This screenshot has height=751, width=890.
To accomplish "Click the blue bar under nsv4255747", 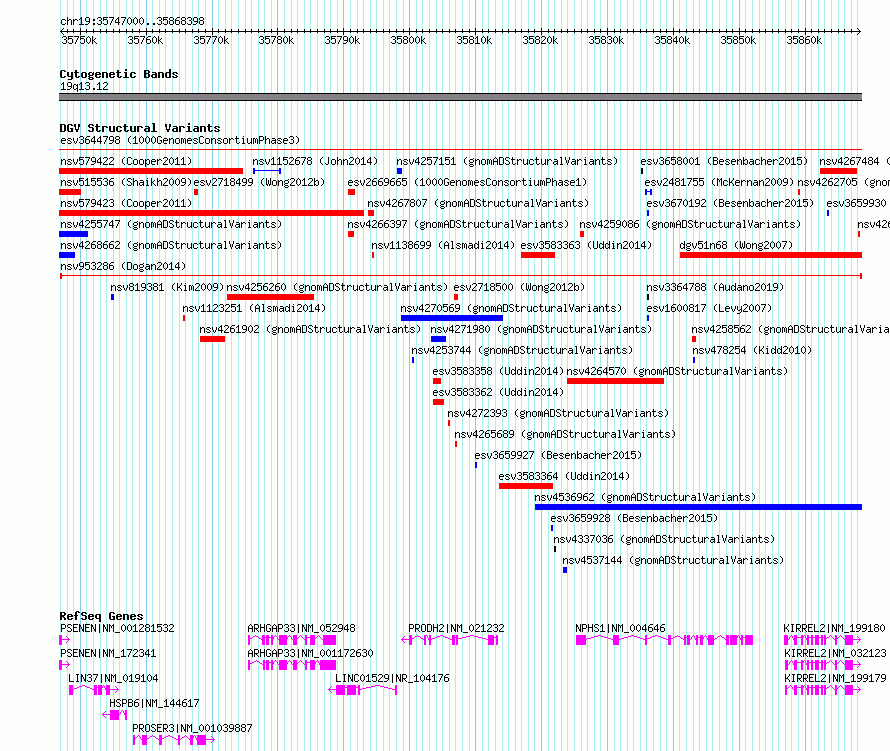I will tap(73, 234).
